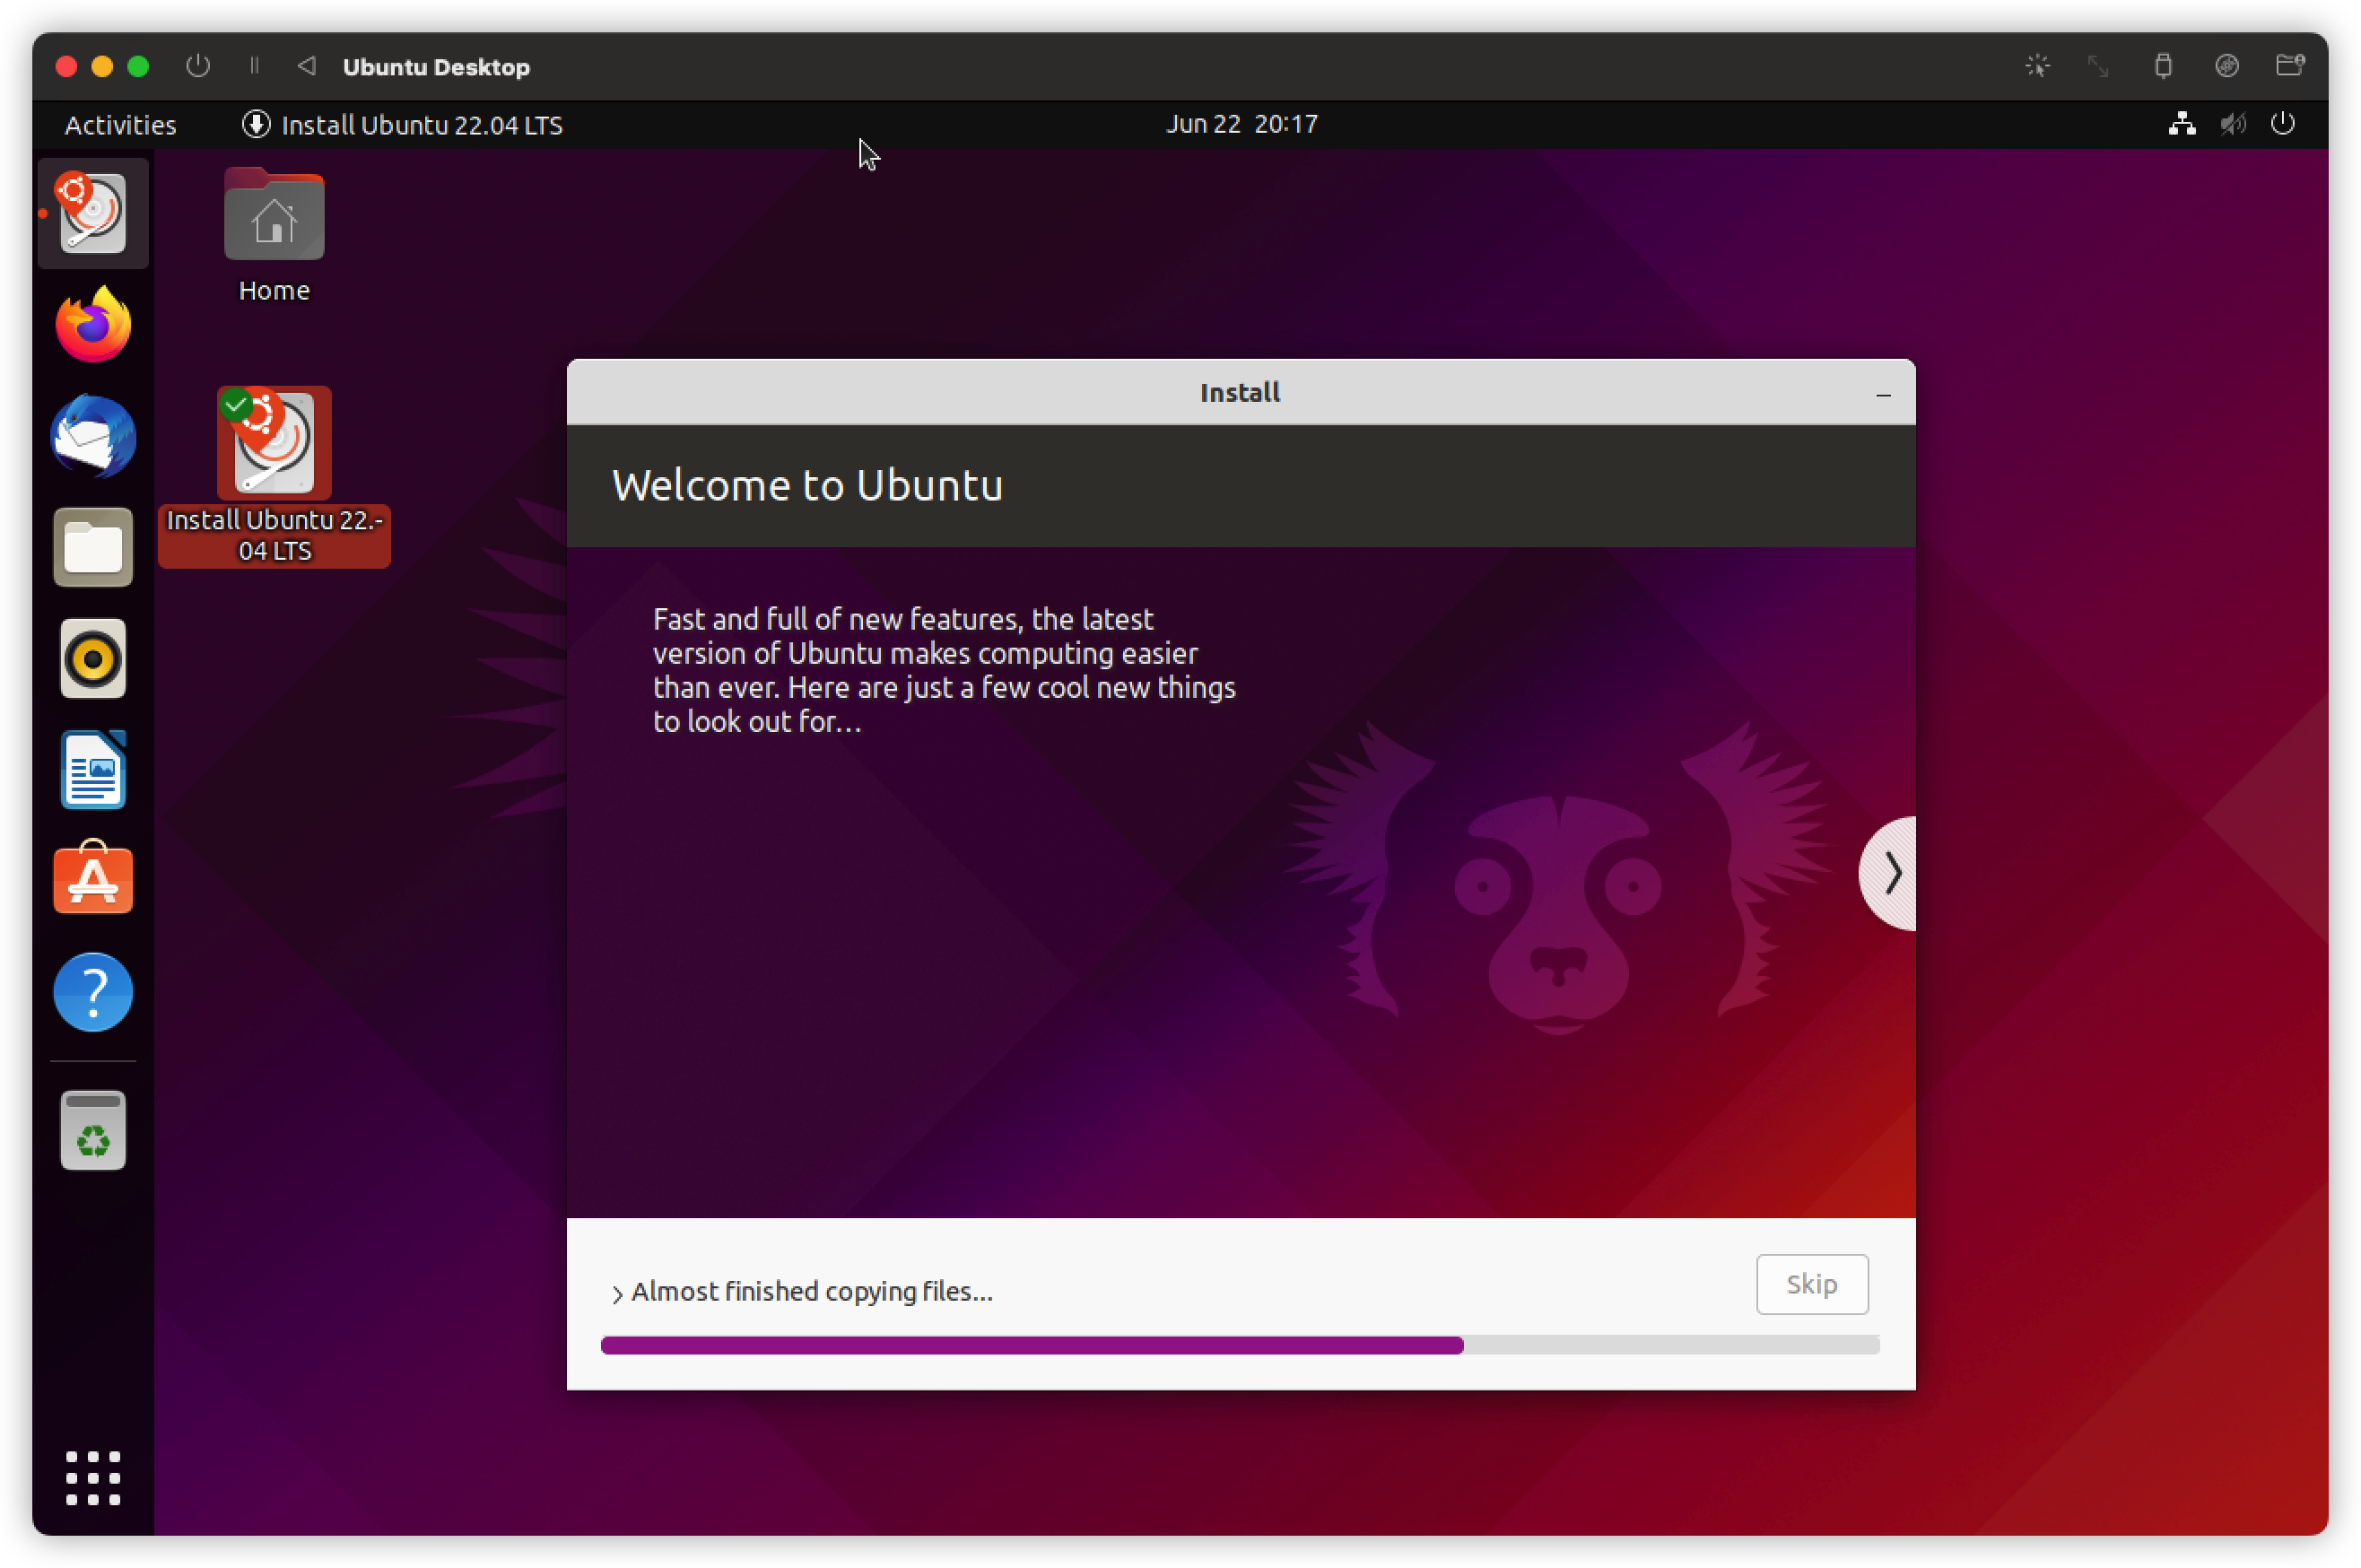Click the Ubuntu Desktop window title
Screen dimensions: 2361x1568
(436, 67)
